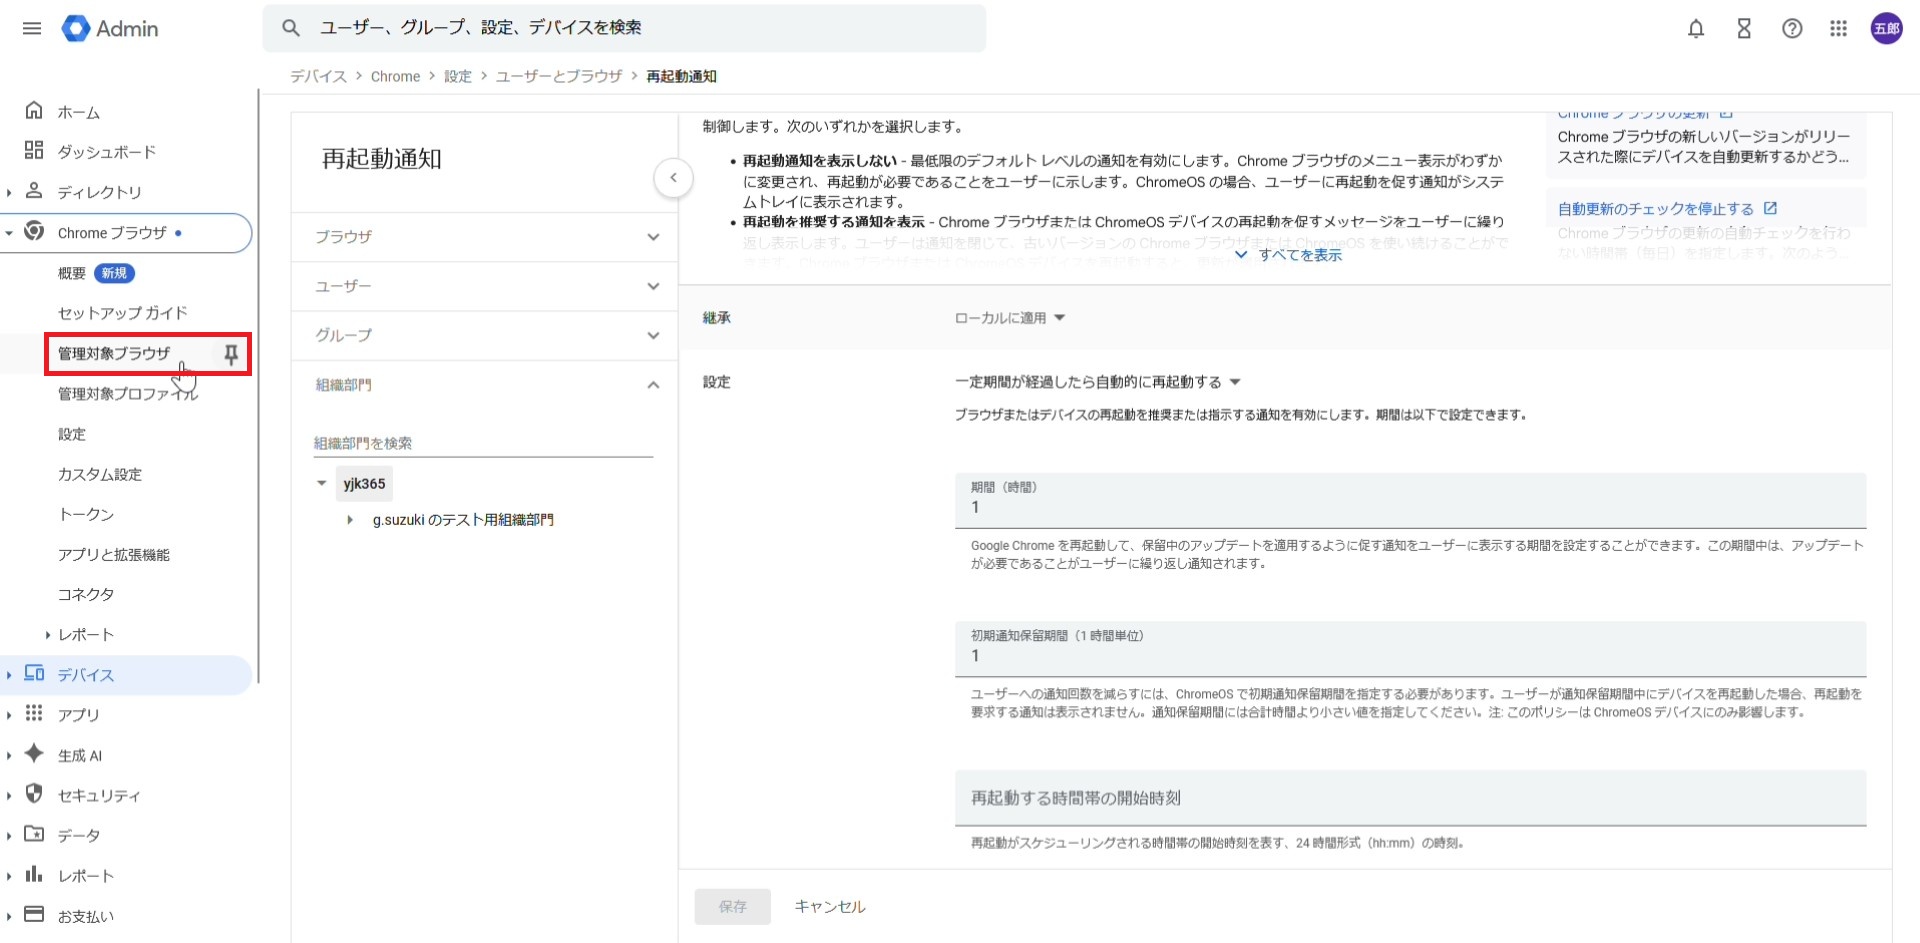Open セキュリティ in the sidebar
1920x943 pixels.
tap(98, 795)
